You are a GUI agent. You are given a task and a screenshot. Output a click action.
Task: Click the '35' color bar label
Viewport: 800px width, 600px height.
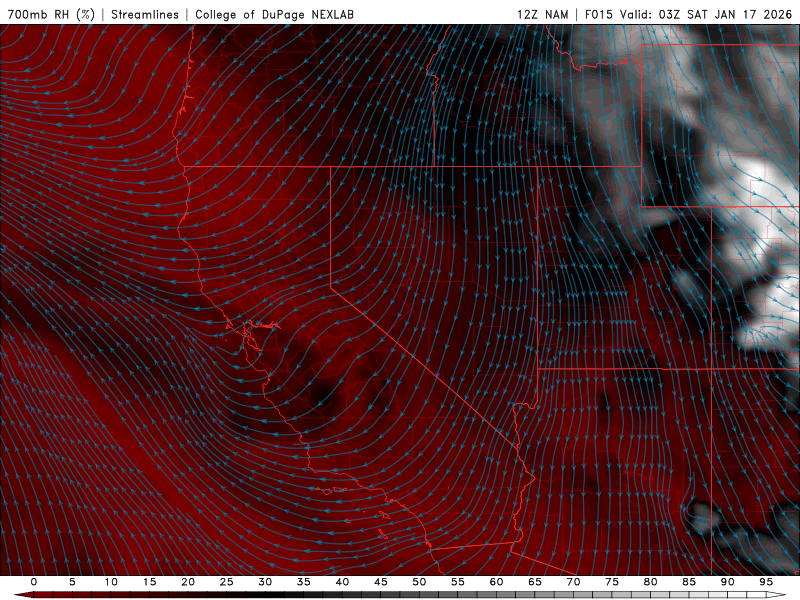[x=304, y=582]
